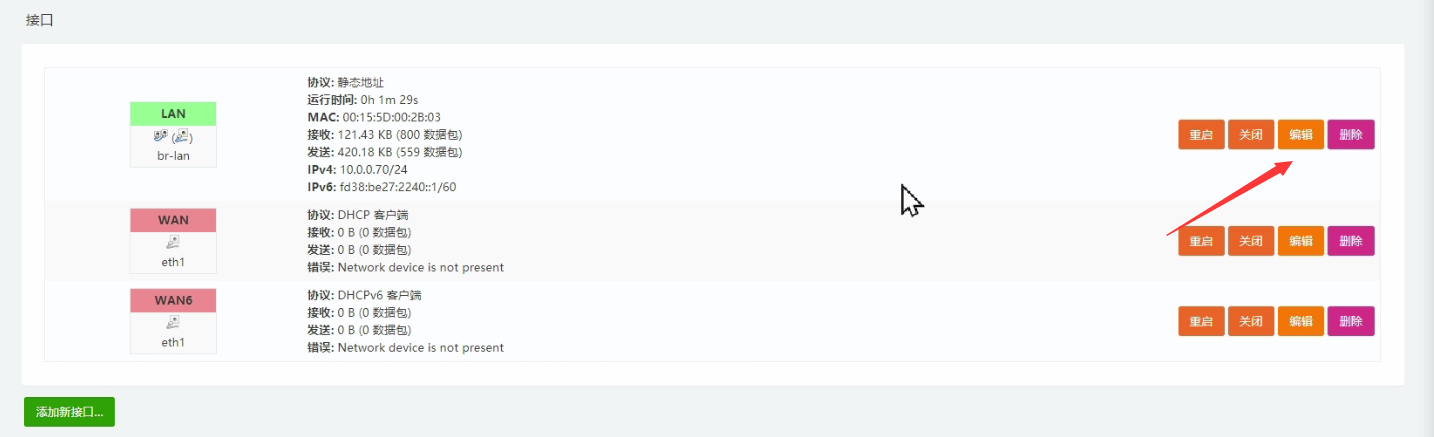1434x437 pixels.
Task: Delete the LAN interface with 删除
Action: 1351,135
